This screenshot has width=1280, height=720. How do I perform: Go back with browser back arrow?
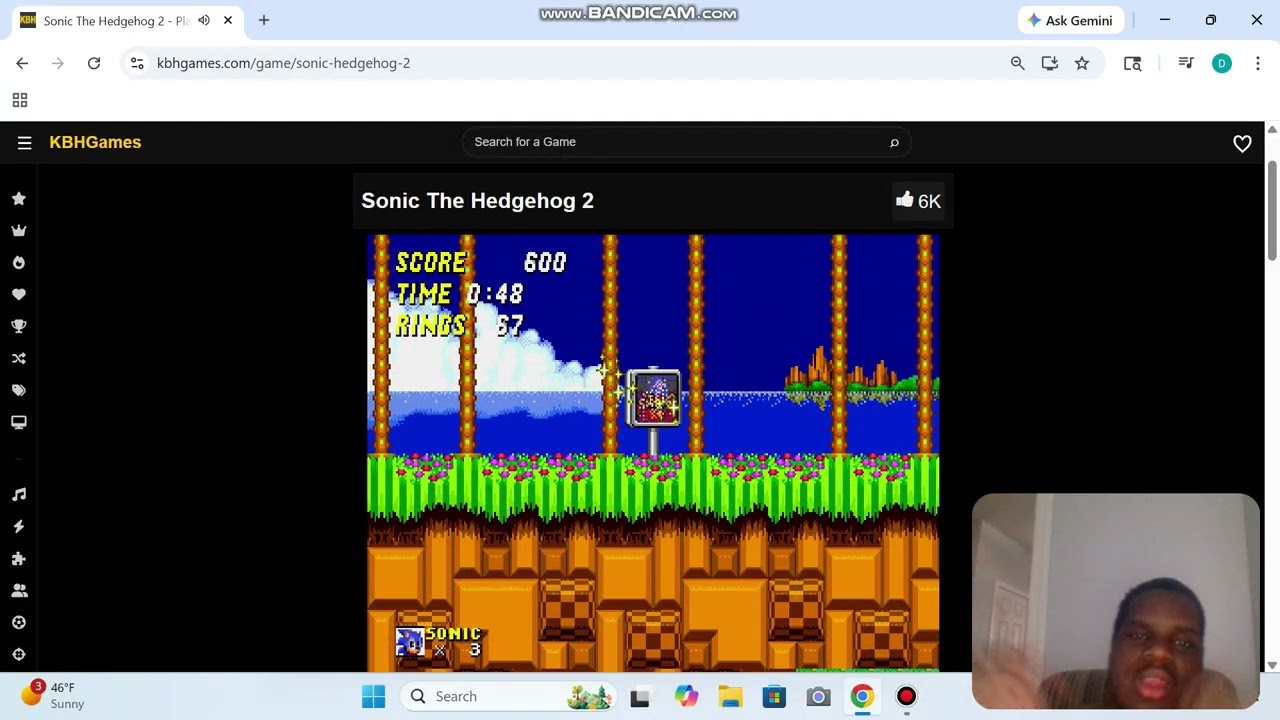coord(22,63)
